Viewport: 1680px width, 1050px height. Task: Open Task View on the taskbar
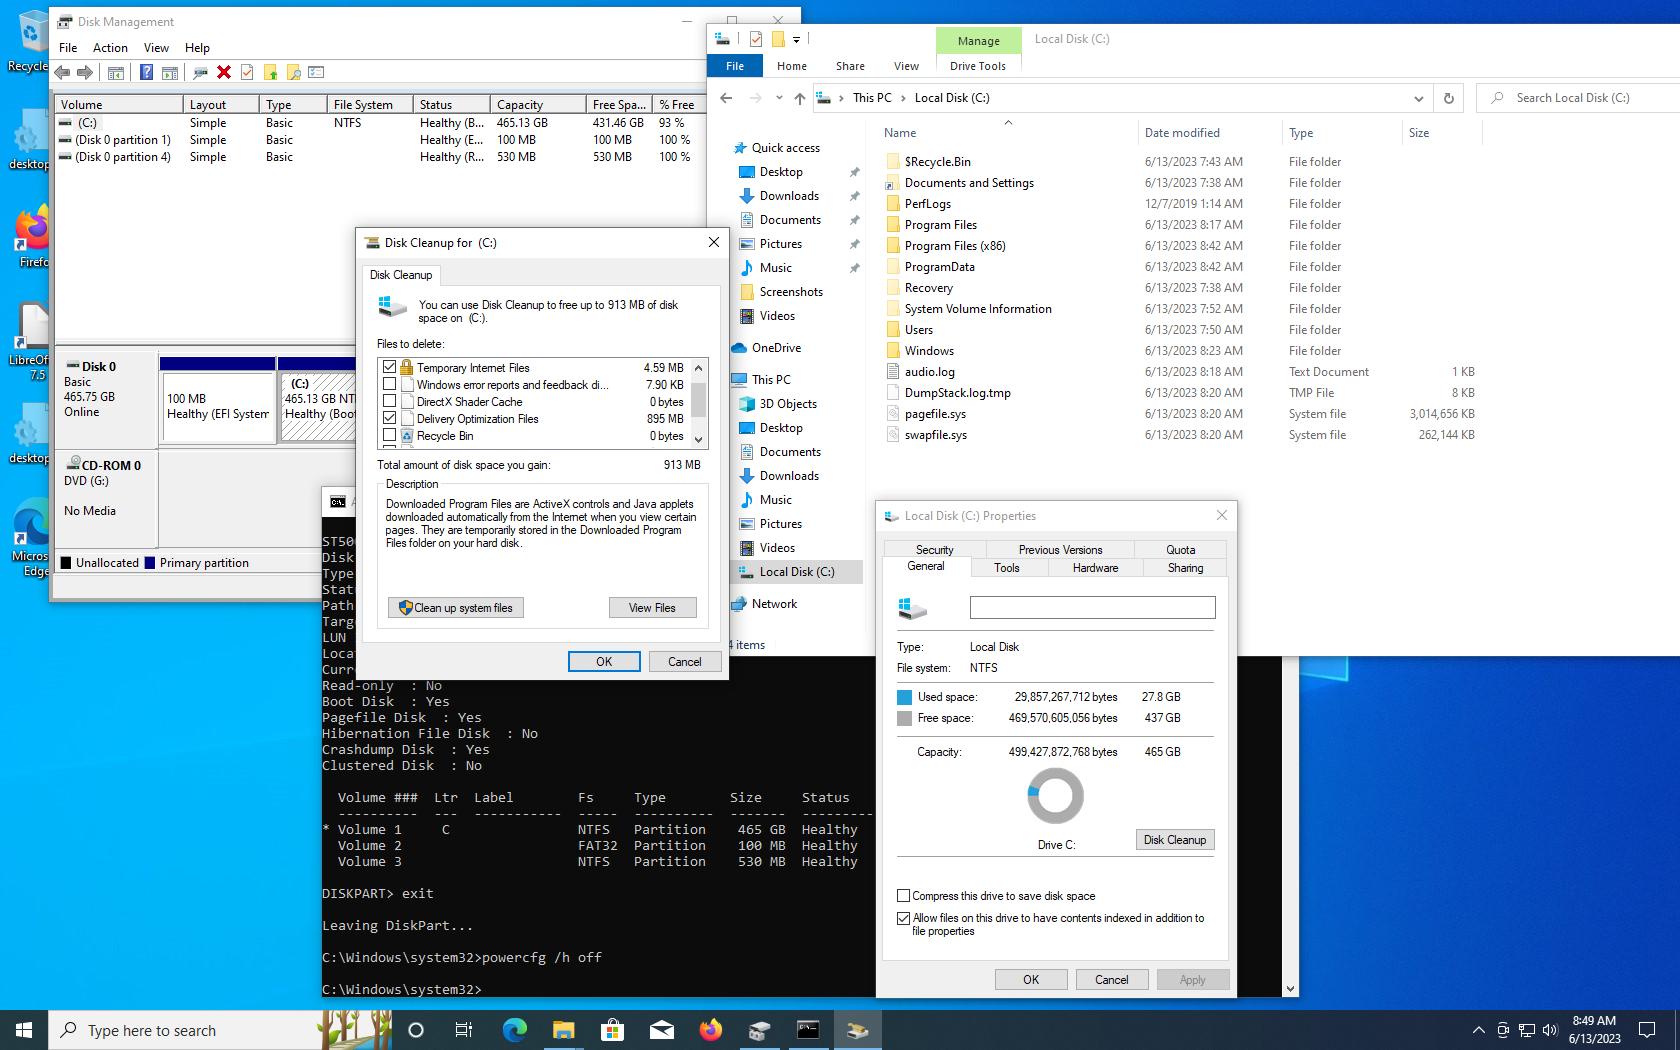pos(464,1030)
